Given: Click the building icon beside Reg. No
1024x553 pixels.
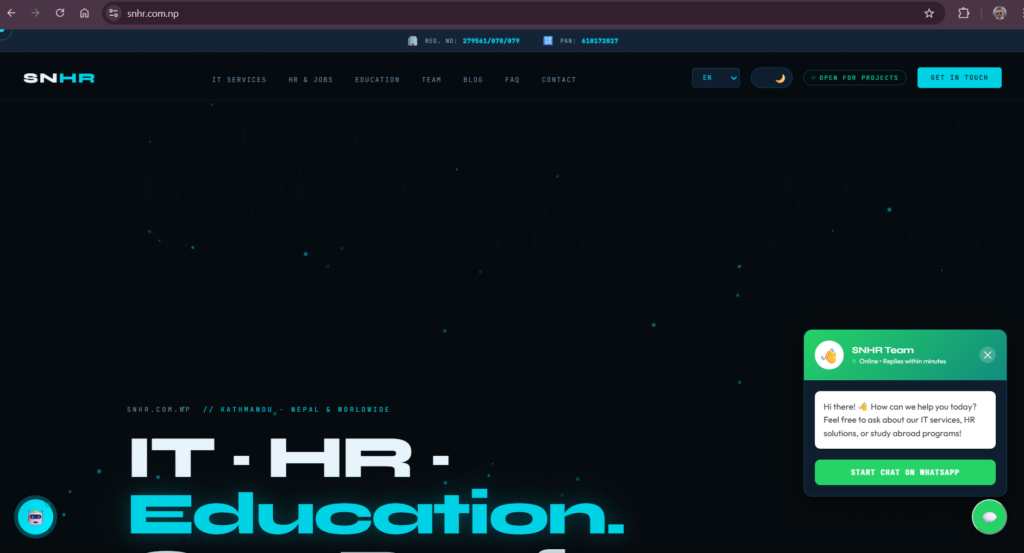Looking at the screenshot, I should pos(413,40).
